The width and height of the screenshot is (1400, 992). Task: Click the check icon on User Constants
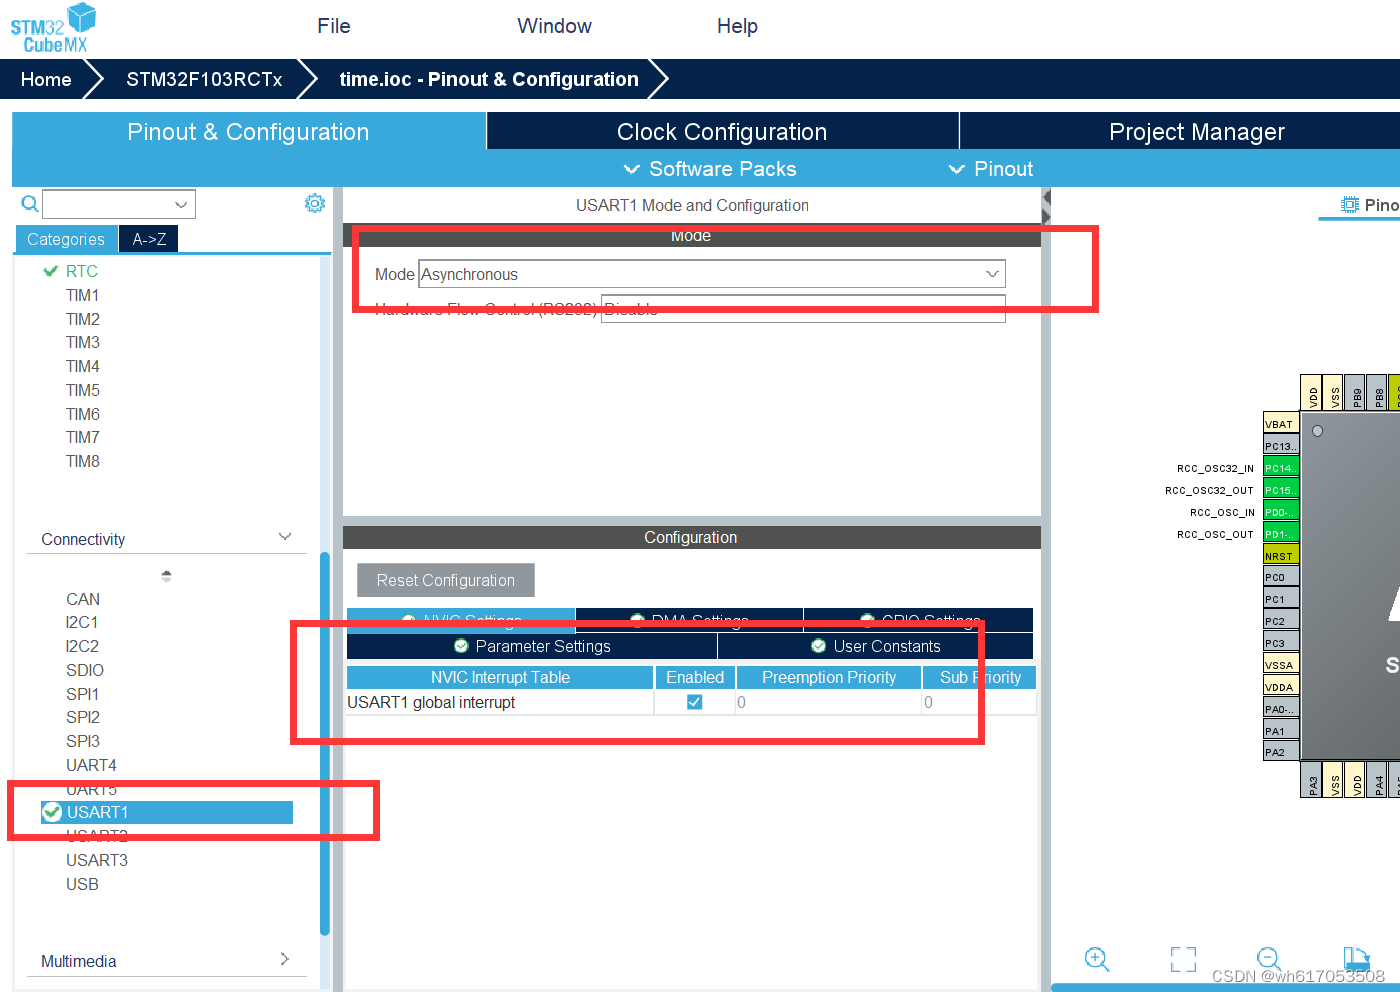click(818, 646)
